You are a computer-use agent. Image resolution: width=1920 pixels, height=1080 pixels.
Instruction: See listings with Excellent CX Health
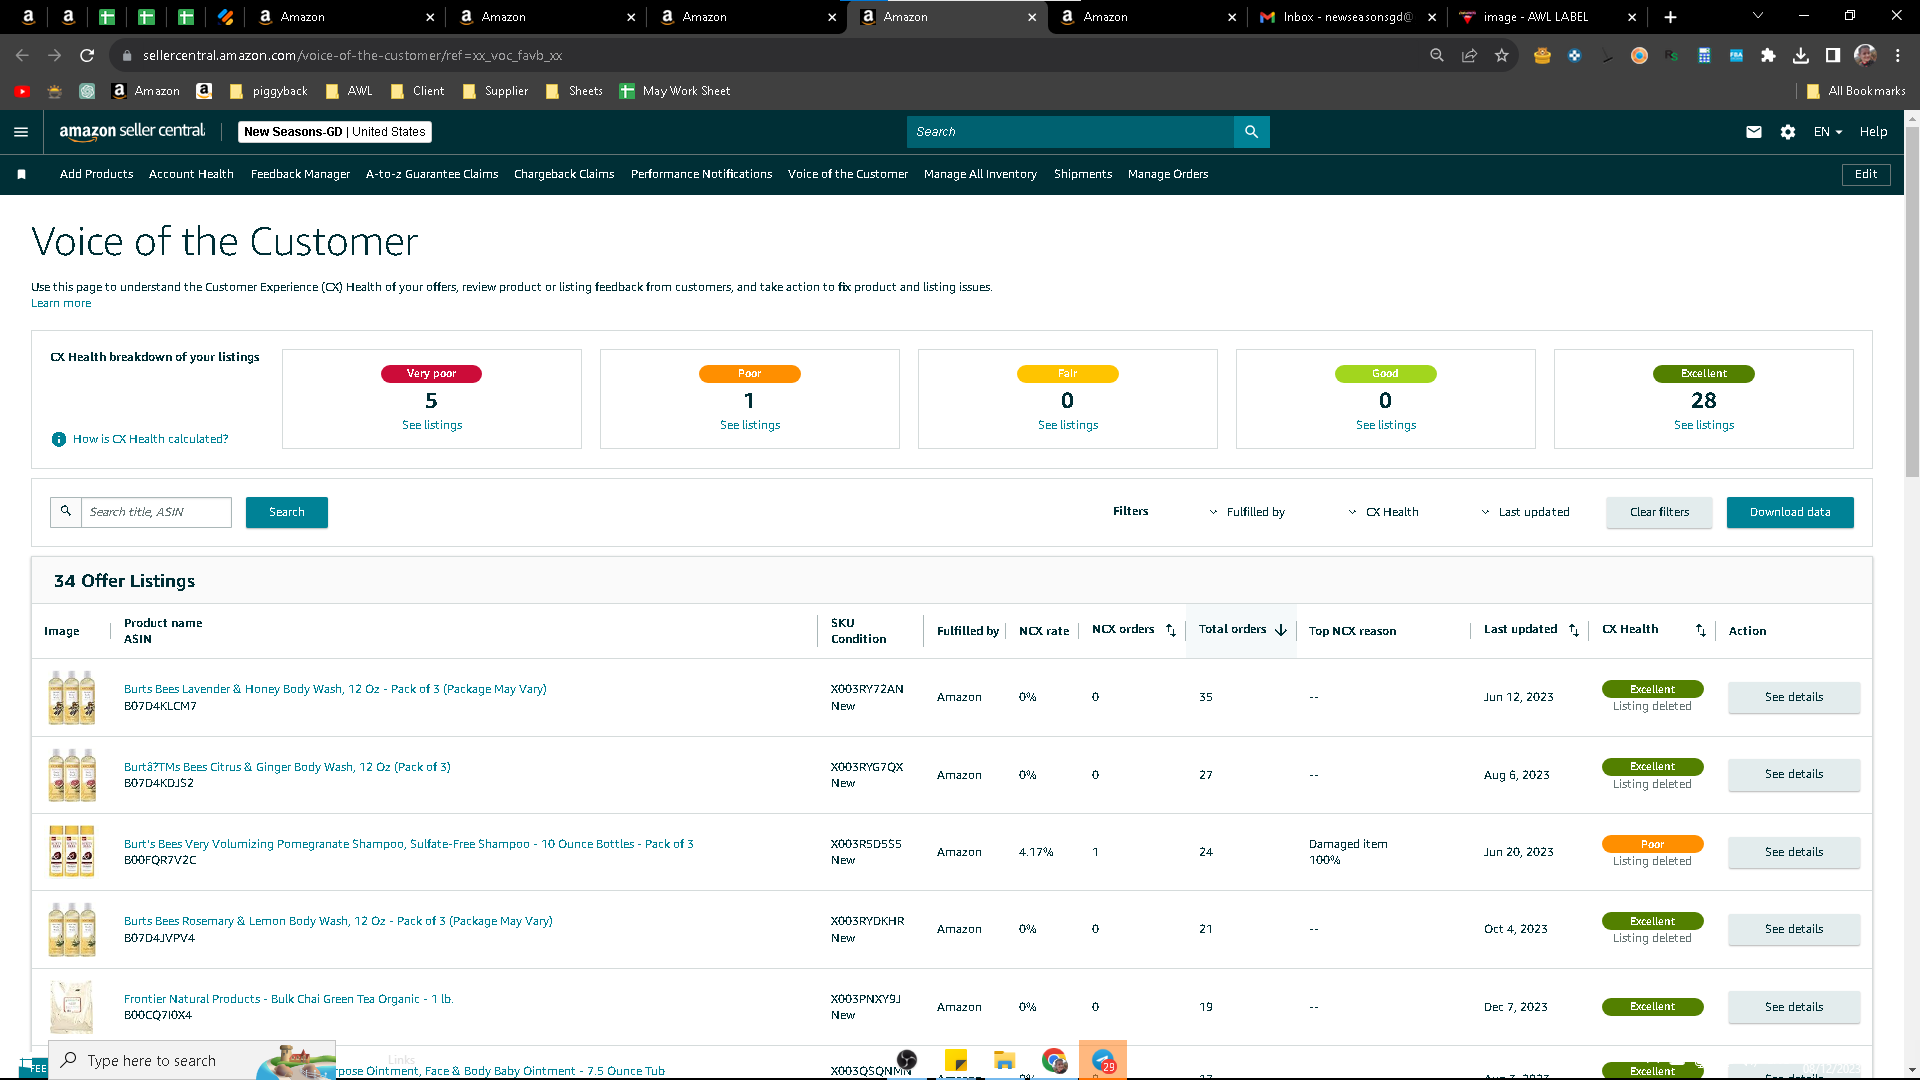[1704, 425]
